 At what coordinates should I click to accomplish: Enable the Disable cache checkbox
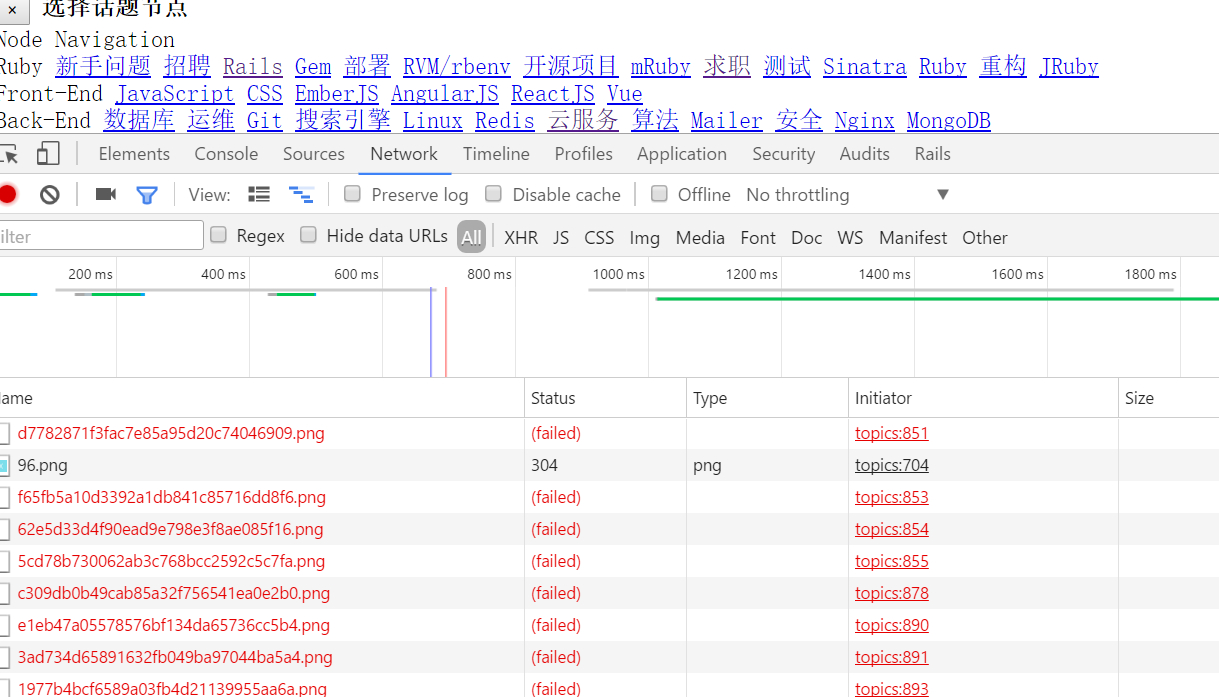point(493,194)
